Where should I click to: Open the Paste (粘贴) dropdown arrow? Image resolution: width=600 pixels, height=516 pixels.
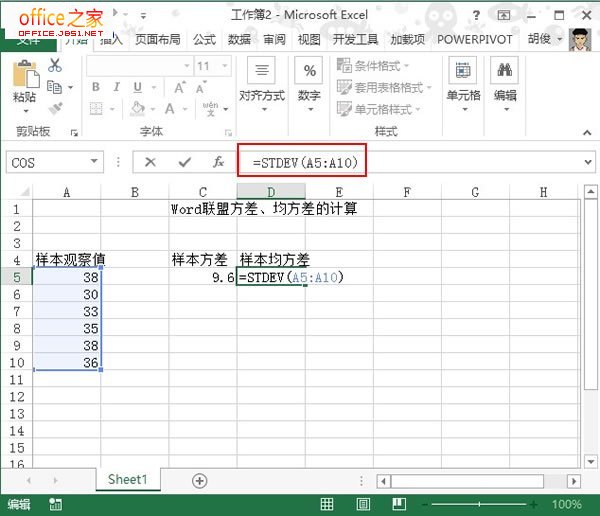(x=26, y=111)
